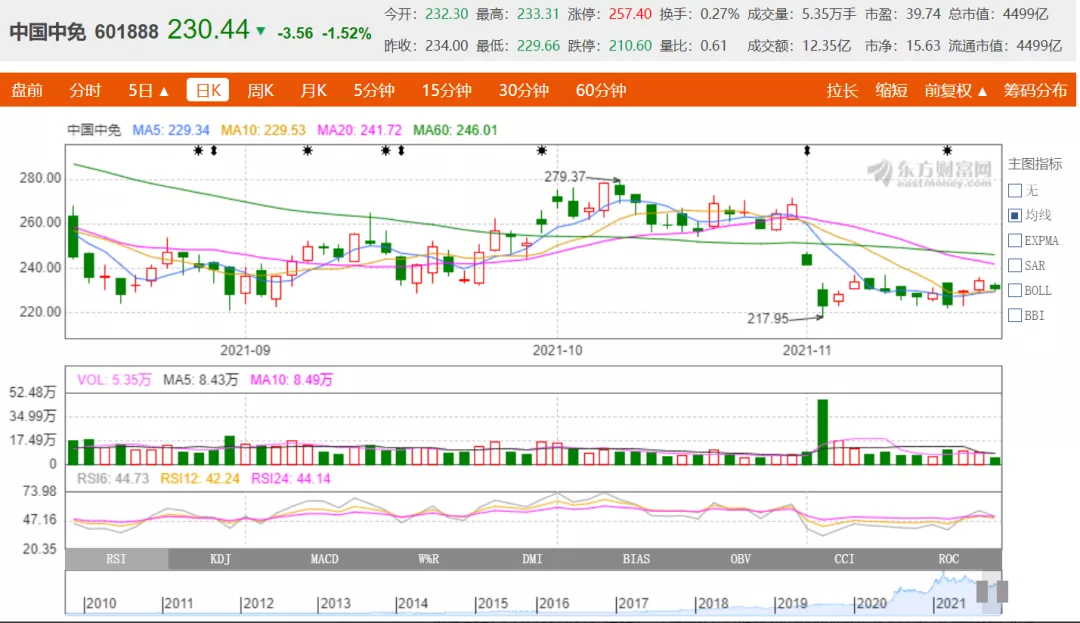The height and width of the screenshot is (623, 1080).
Task: Click the MA60: 246.01 legend label
Action: click(455, 130)
